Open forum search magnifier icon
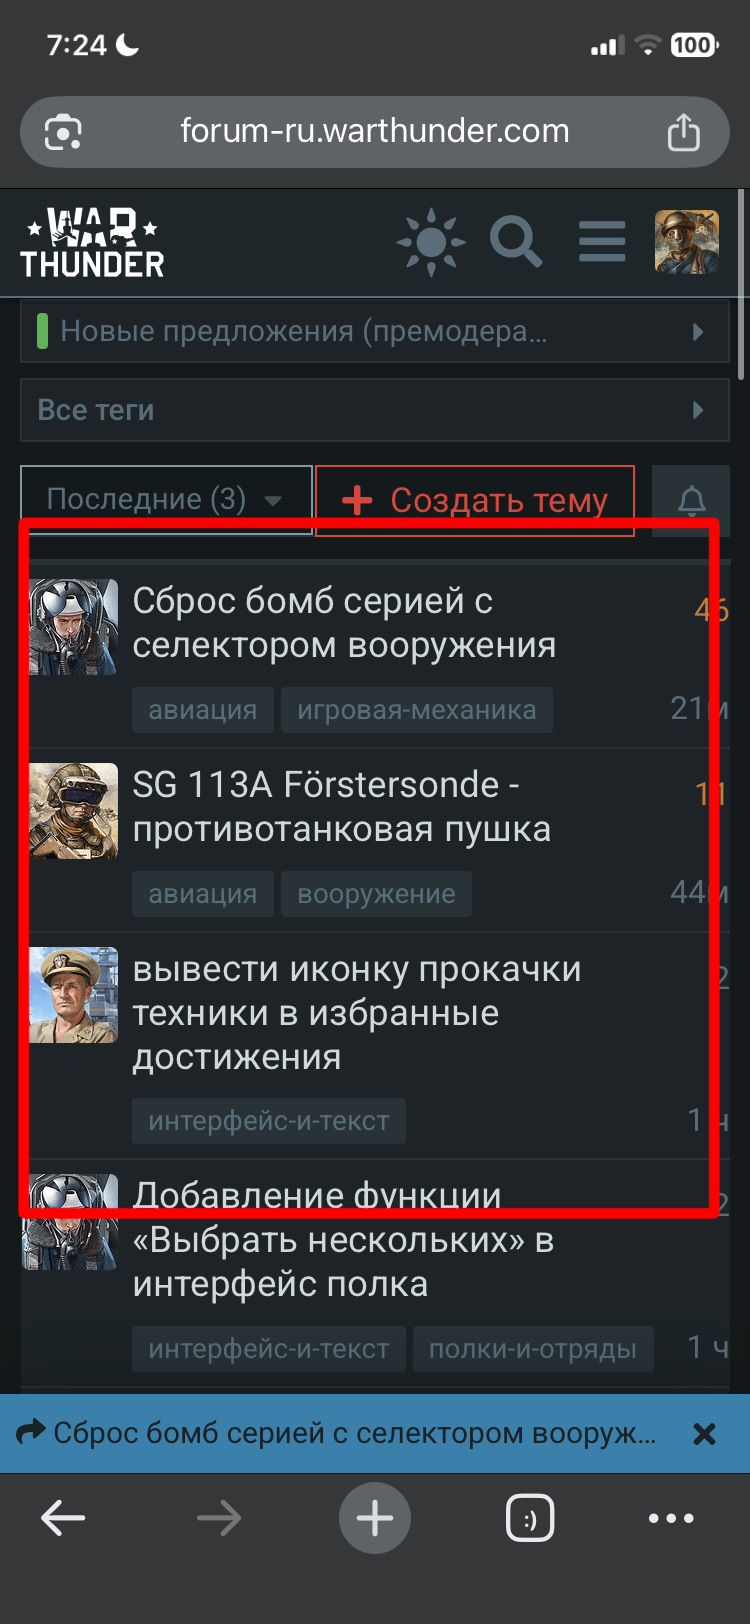The height and width of the screenshot is (1624, 750). click(516, 242)
